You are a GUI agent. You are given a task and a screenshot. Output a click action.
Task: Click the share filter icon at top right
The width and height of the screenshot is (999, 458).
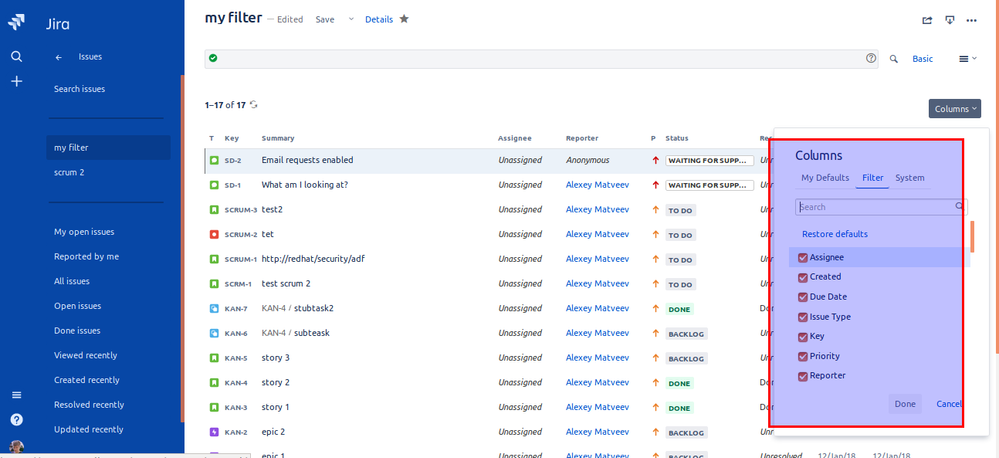tap(928, 20)
